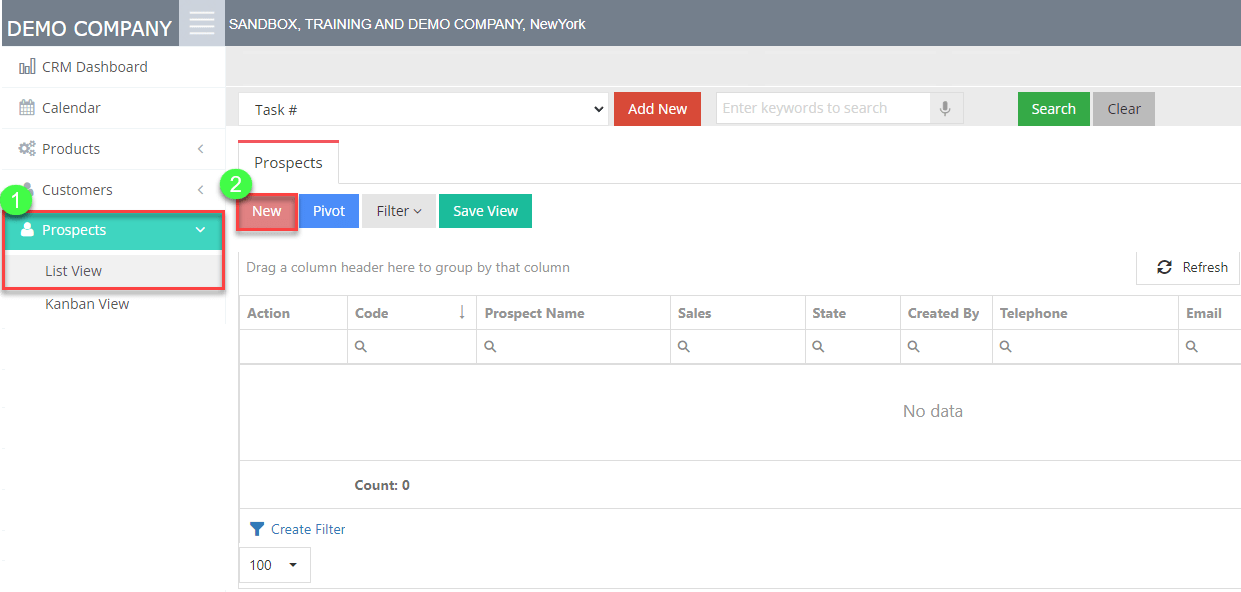Viewport: 1241px width, 592px height.
Task: Focus the keyword search input field
Action: 822,109
